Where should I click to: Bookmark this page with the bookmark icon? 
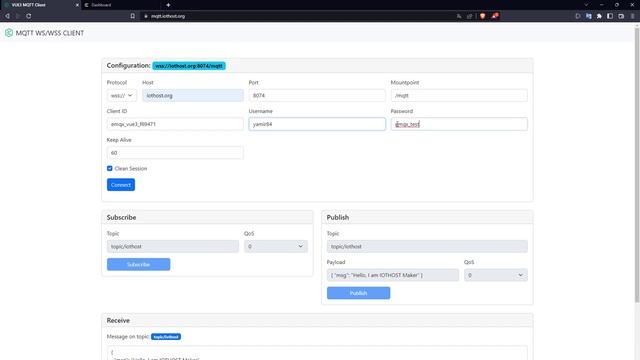pyautogui.click(x=133, y=16)
